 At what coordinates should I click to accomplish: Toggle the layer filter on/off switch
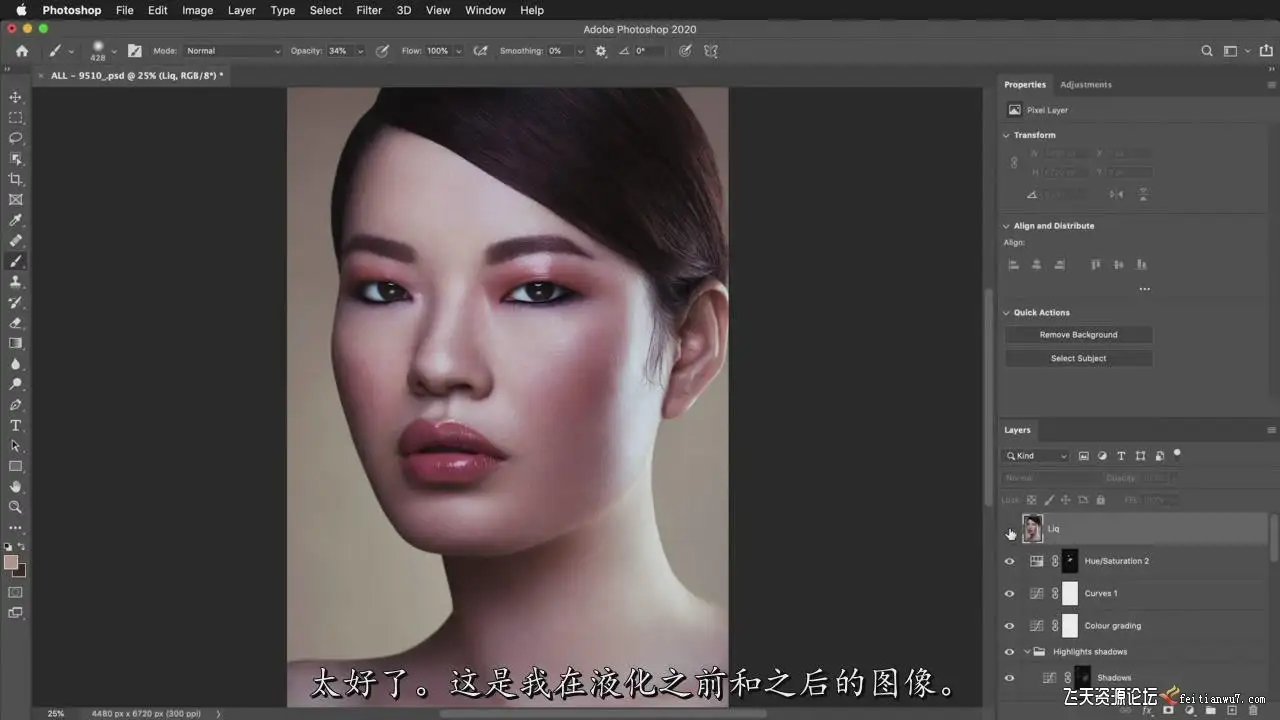1177,454
